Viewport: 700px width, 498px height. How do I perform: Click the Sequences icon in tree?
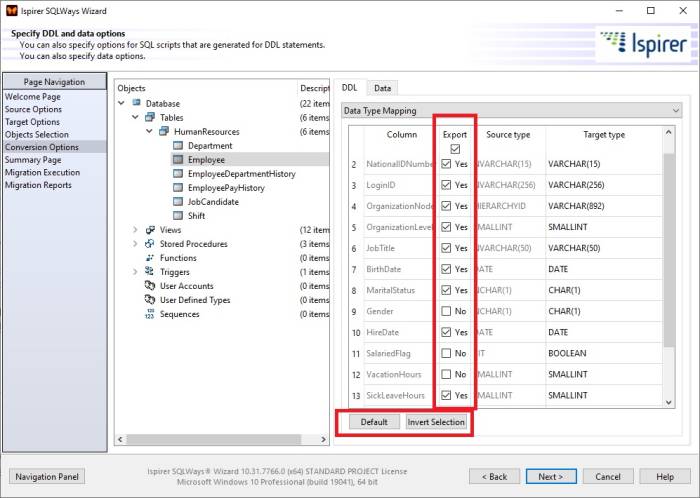pos(150,314)
